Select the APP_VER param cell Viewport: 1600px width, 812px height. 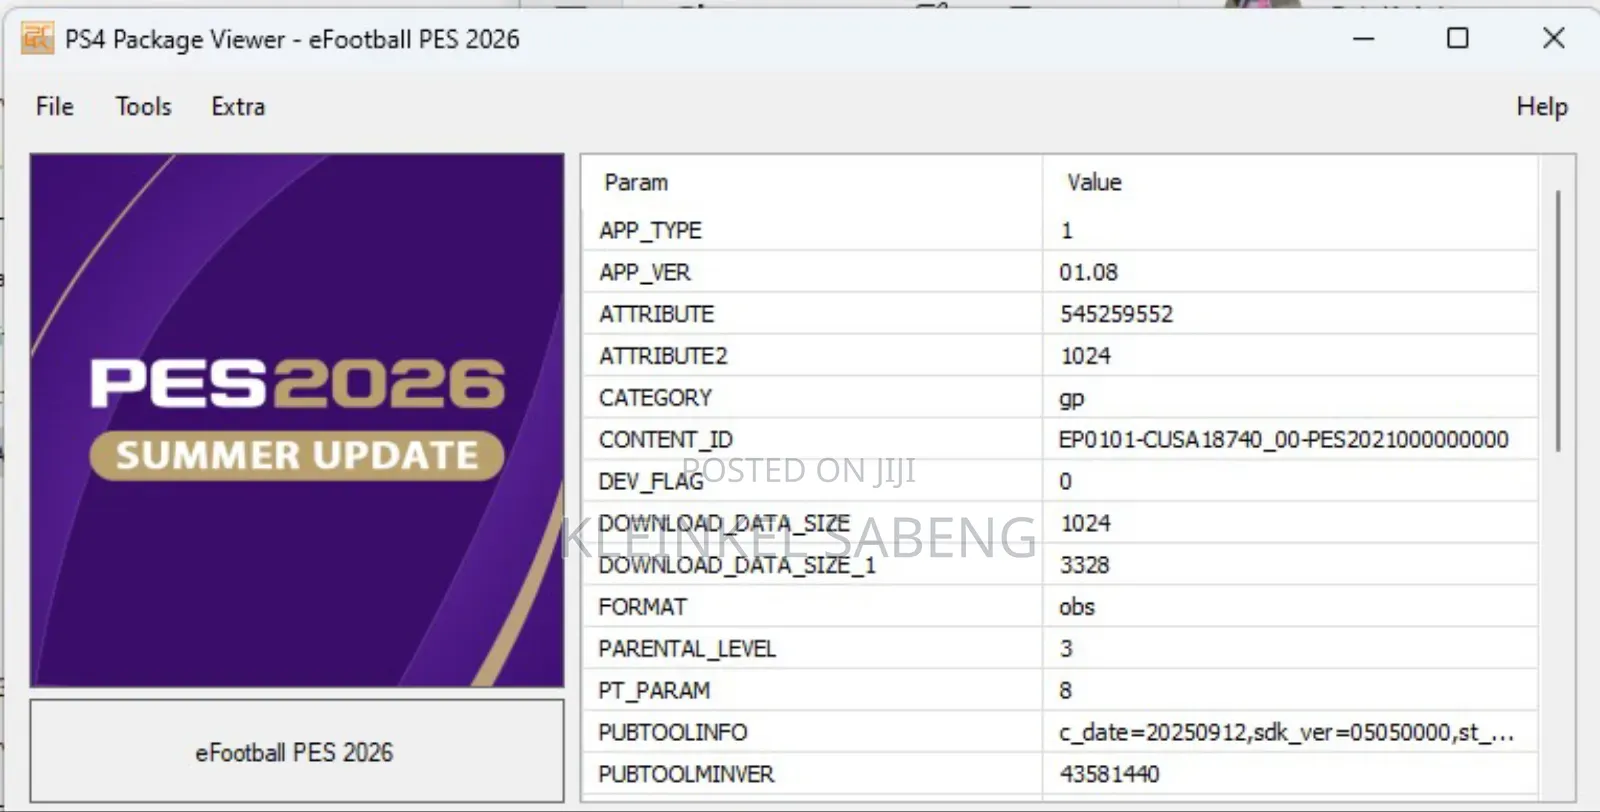click(x=812, y=272)
